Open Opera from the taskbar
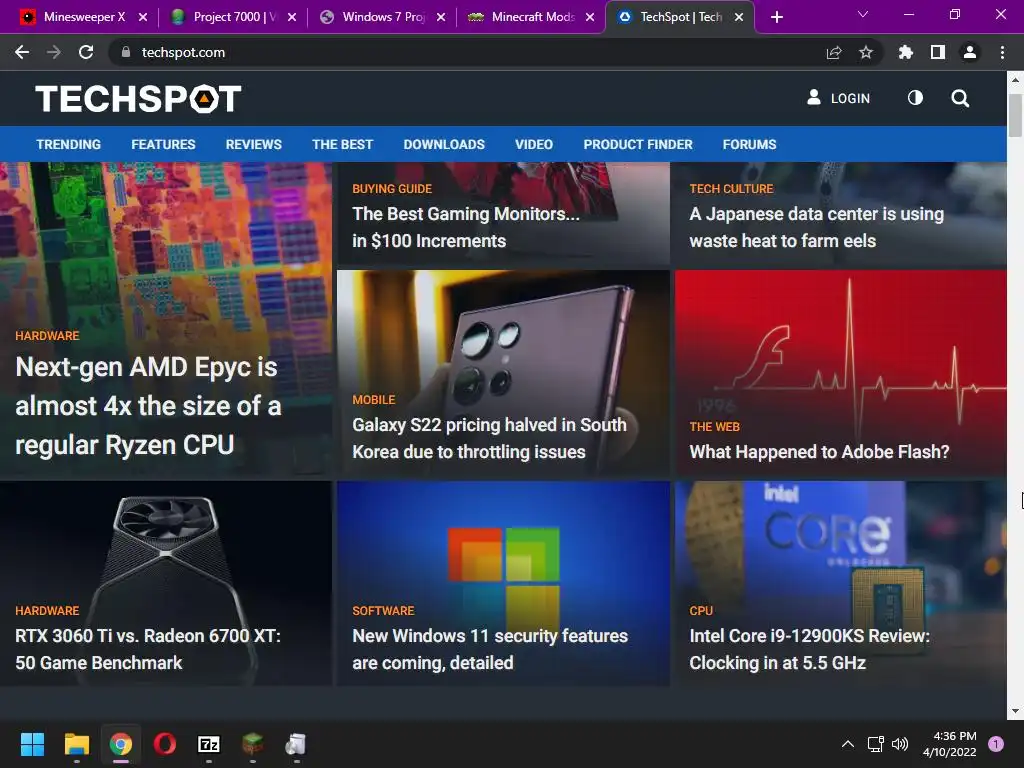The image size is (1024, 768). 165,744
